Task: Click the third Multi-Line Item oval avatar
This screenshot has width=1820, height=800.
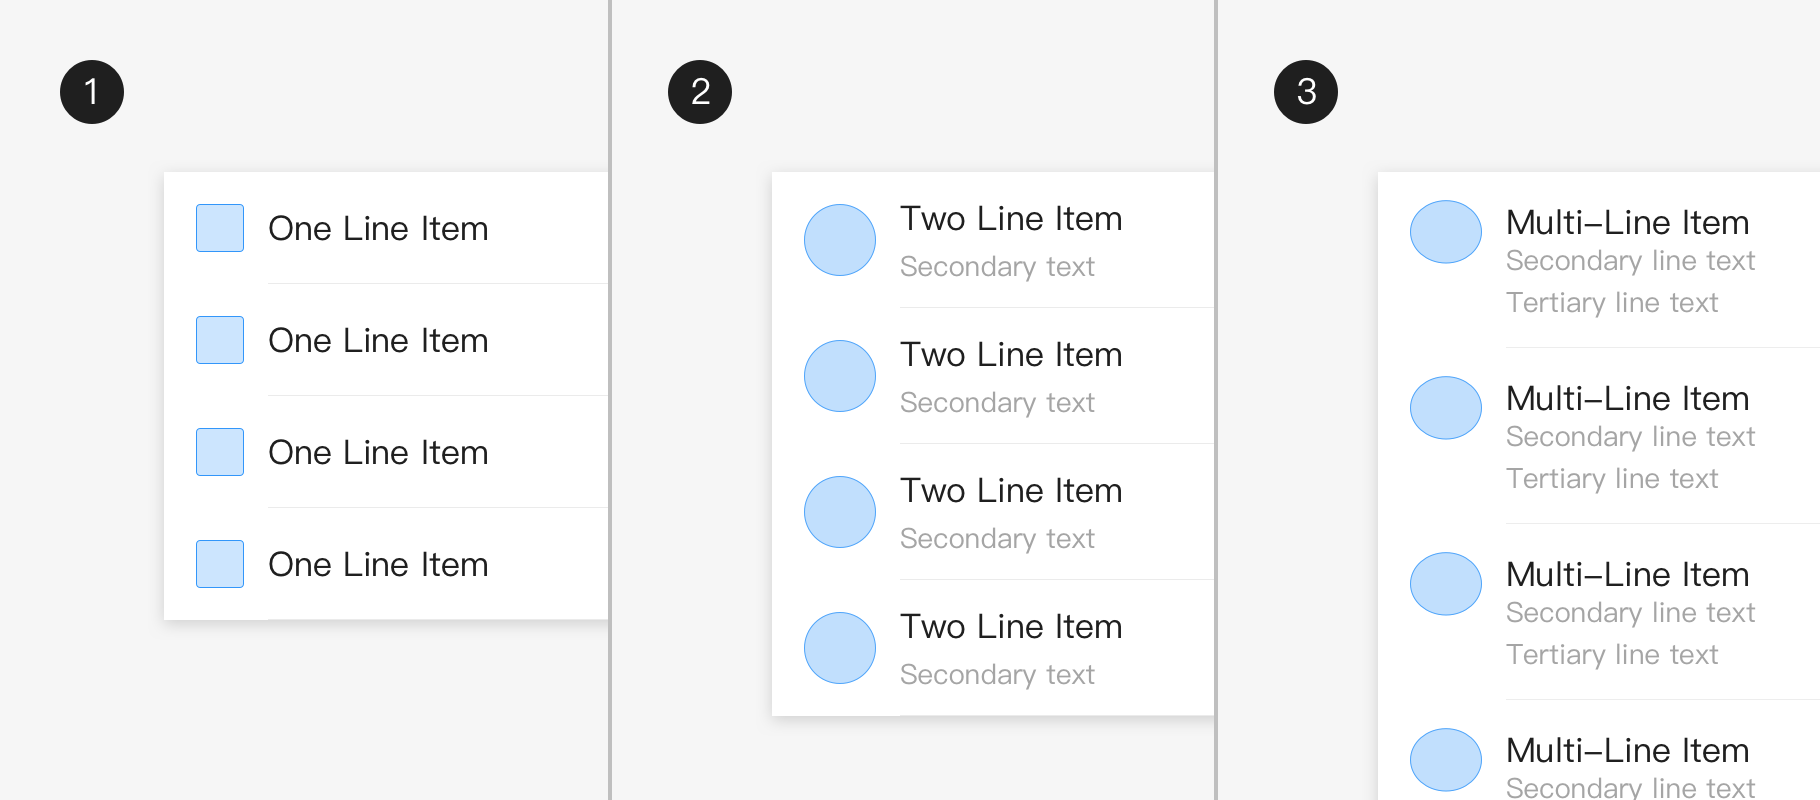Action: coord(1446,584)
